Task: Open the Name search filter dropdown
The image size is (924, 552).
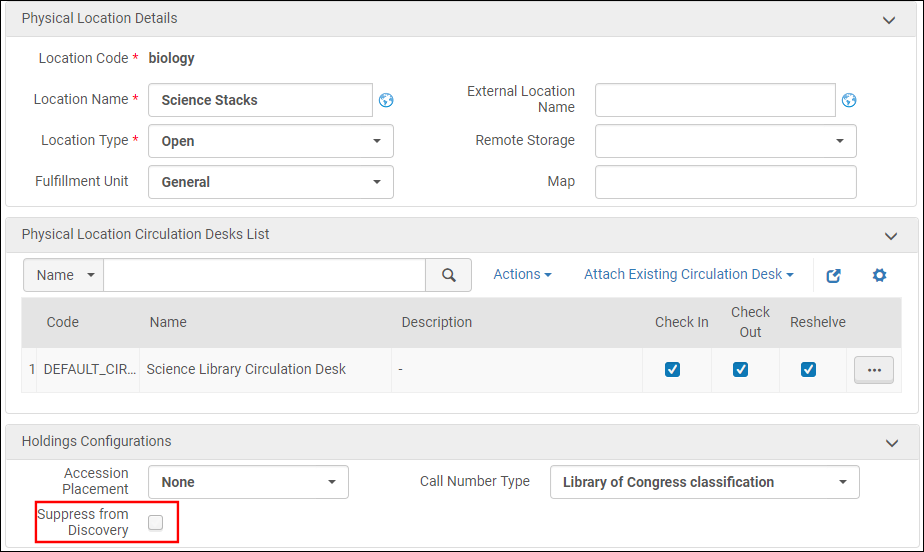Action: click(64, 275)
